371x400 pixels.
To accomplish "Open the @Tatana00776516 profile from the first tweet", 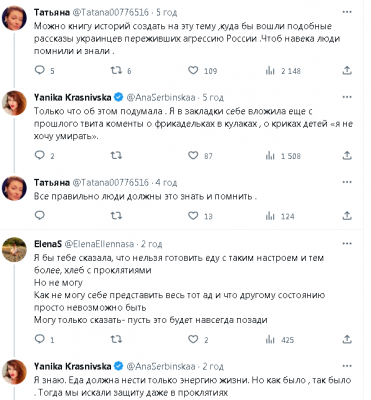I will 110,12.
